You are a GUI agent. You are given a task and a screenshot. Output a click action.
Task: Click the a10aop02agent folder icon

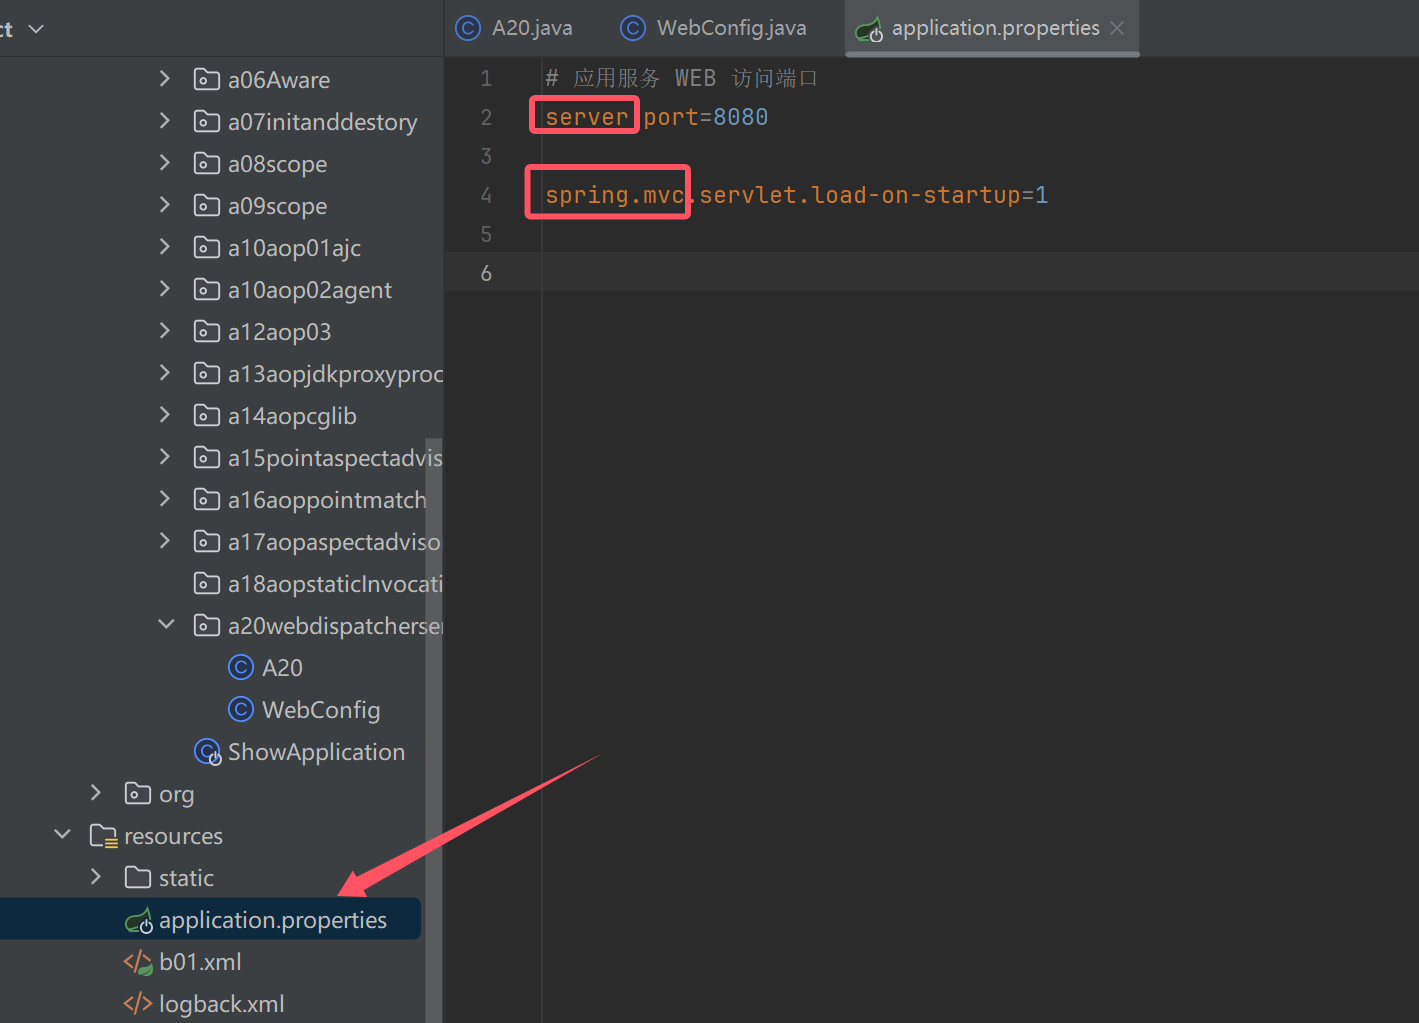[x=207, y=289]
